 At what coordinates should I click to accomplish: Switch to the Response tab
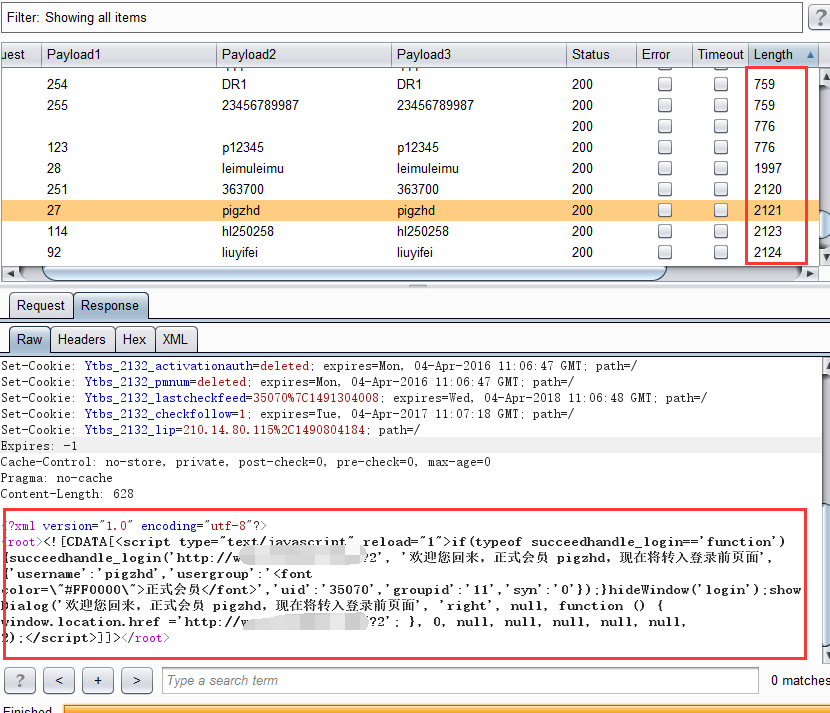pos(110,306)
